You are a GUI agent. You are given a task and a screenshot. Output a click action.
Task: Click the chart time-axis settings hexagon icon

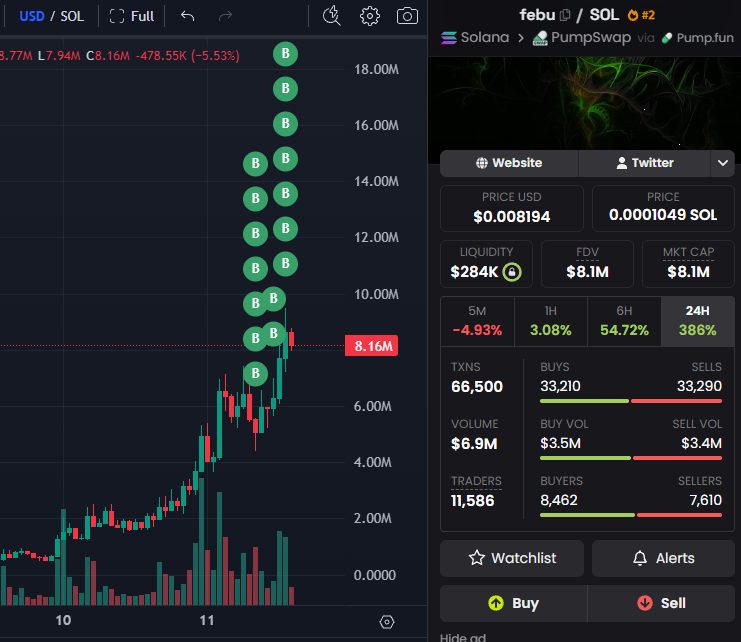[x=387, y=622]
